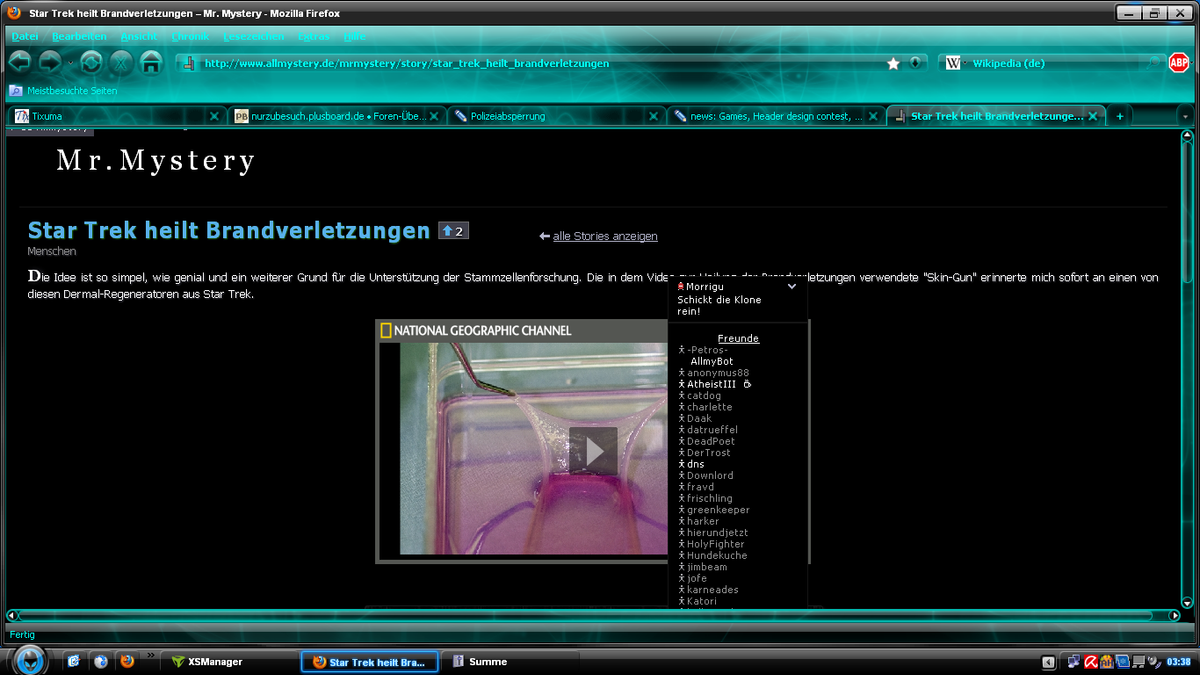Screen dimensions: 1200x675
Task: Reload the page using the refresh icon
Action: pos(91,62)
